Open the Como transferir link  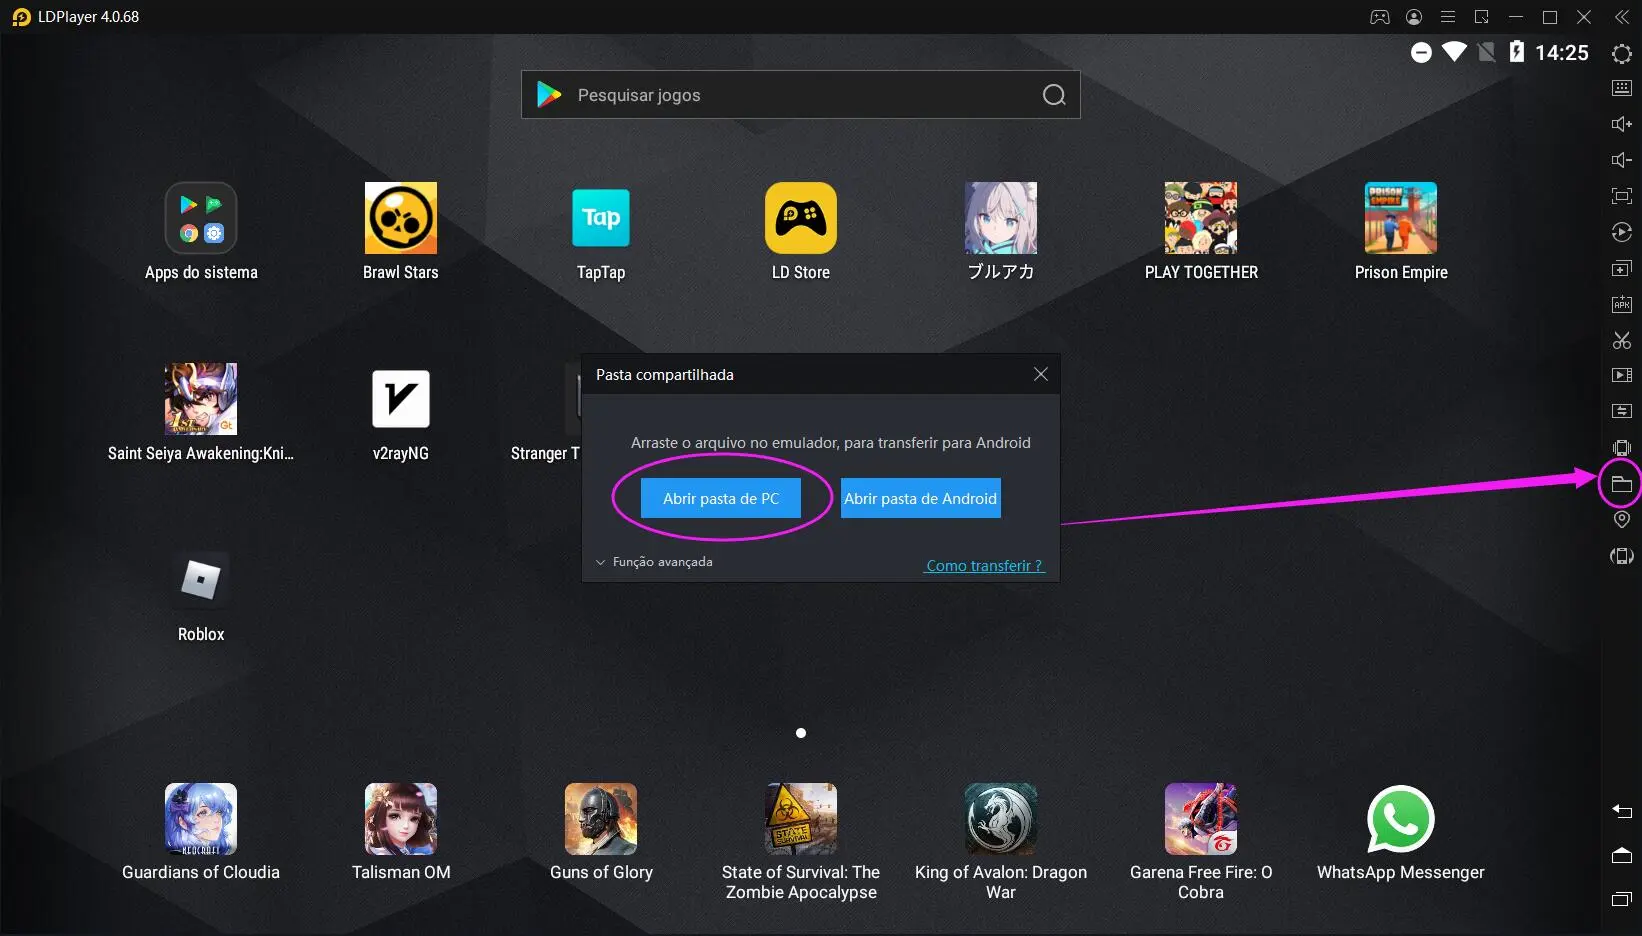(983, 565)
